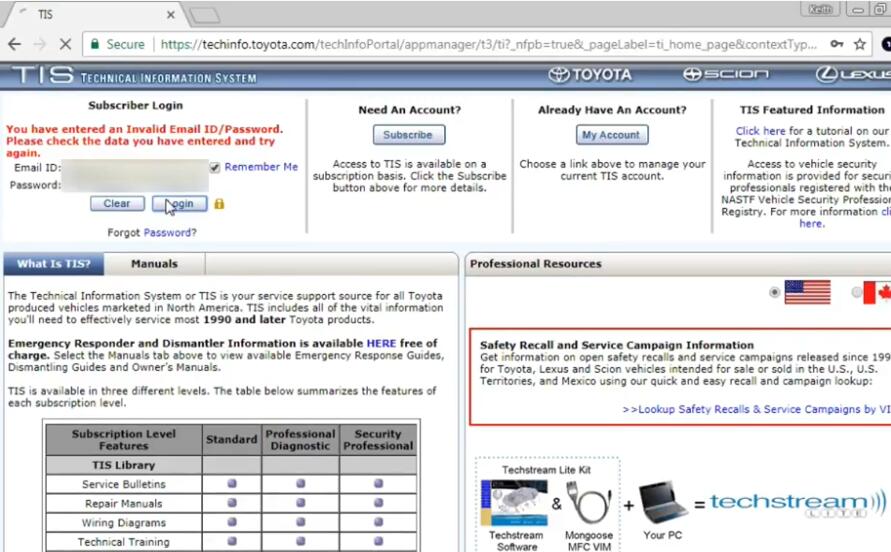Follow the HERE emergency responder link
The height and width of the screenshot is (552, 891).
tap(381, 343)
